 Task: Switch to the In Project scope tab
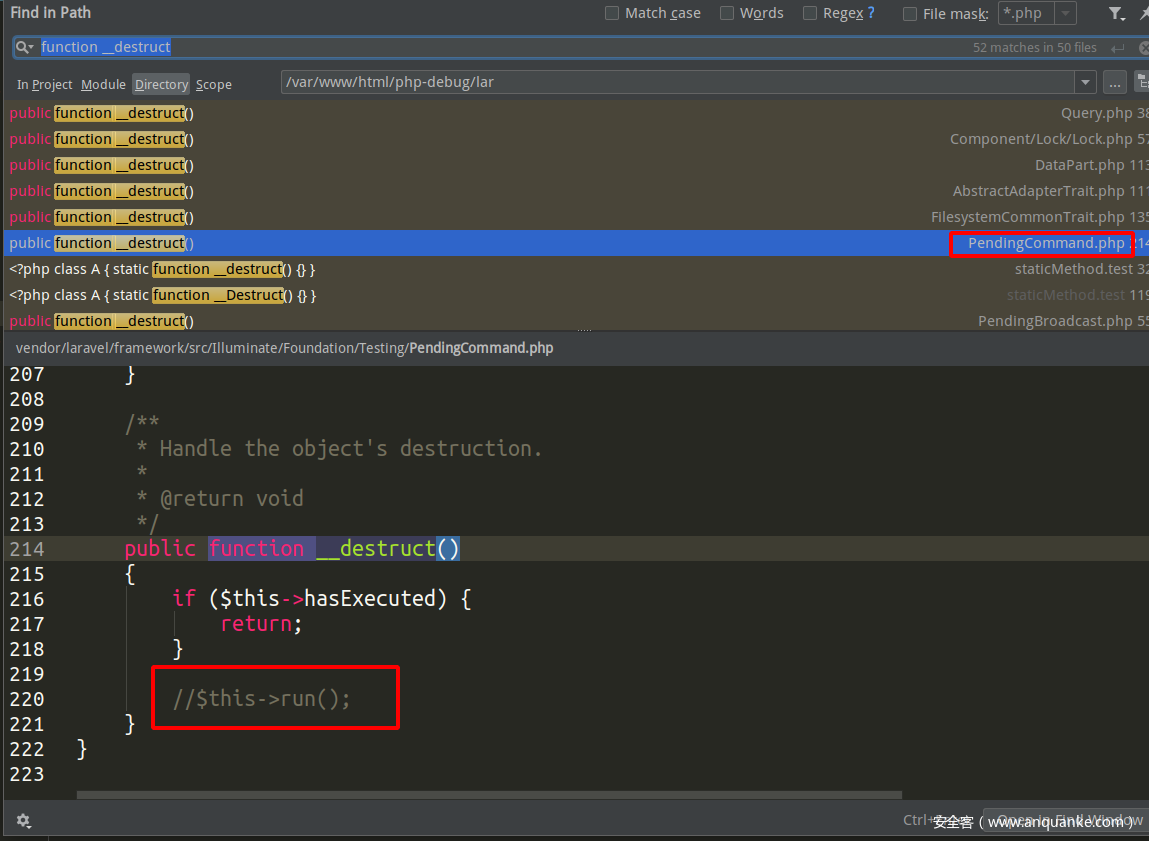coord(44,85)
